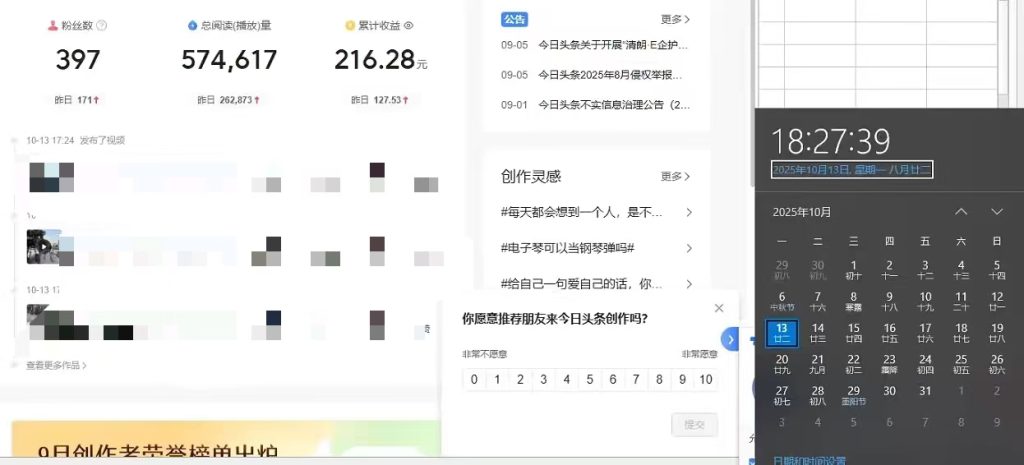The image size is (1024, 465).
Task: Open topic #电子琴可以当钢琴弹吗# arrow
Action: (x=688, y=247)
